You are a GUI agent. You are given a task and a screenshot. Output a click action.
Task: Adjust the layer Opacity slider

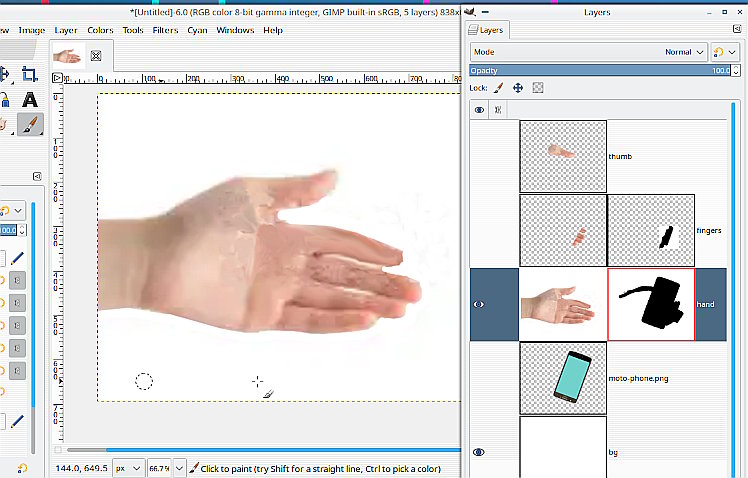point(600,71)
